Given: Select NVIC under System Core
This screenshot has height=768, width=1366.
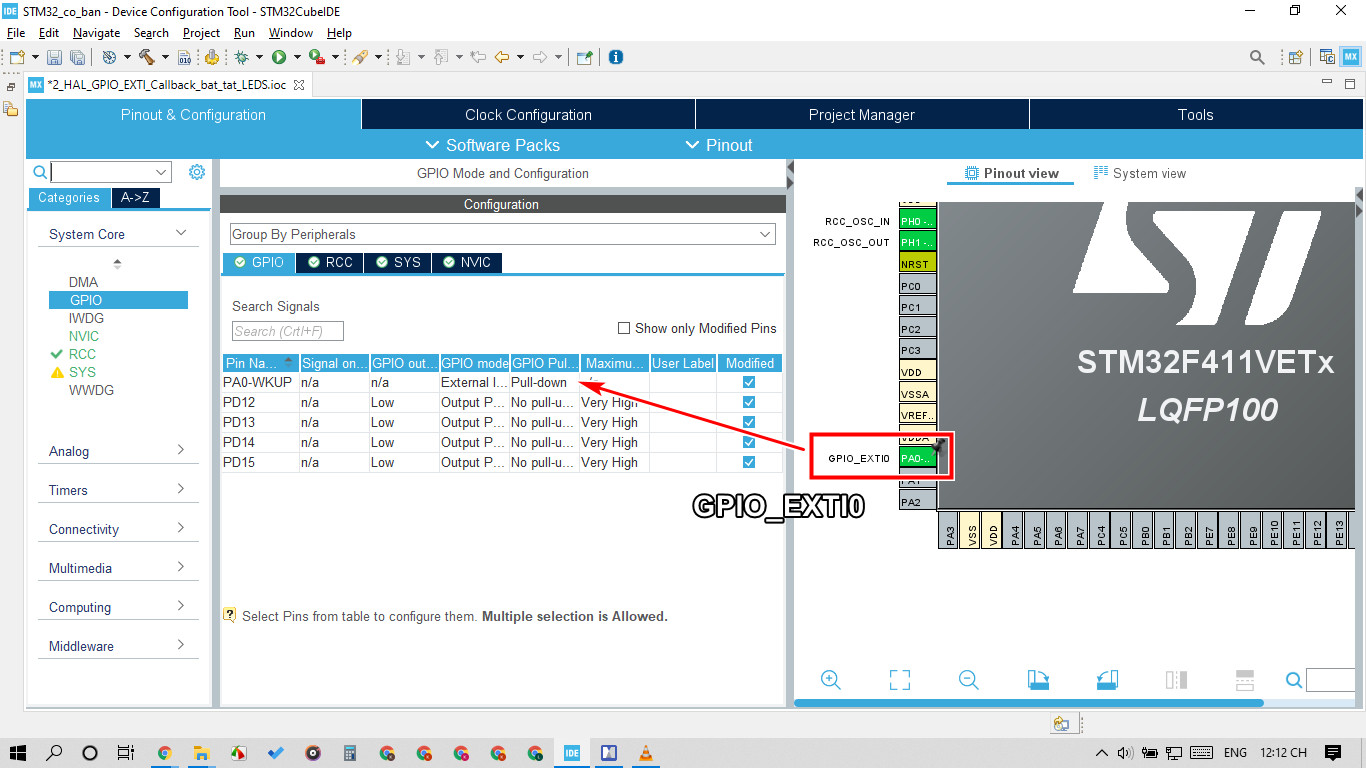Looking at the screenshot, I should click(x=84, y=336).
